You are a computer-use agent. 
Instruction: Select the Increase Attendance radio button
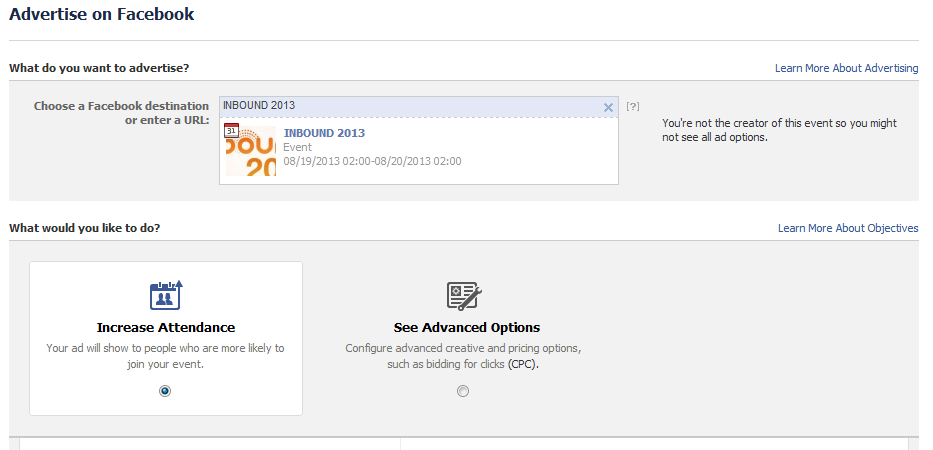[165, 391]
